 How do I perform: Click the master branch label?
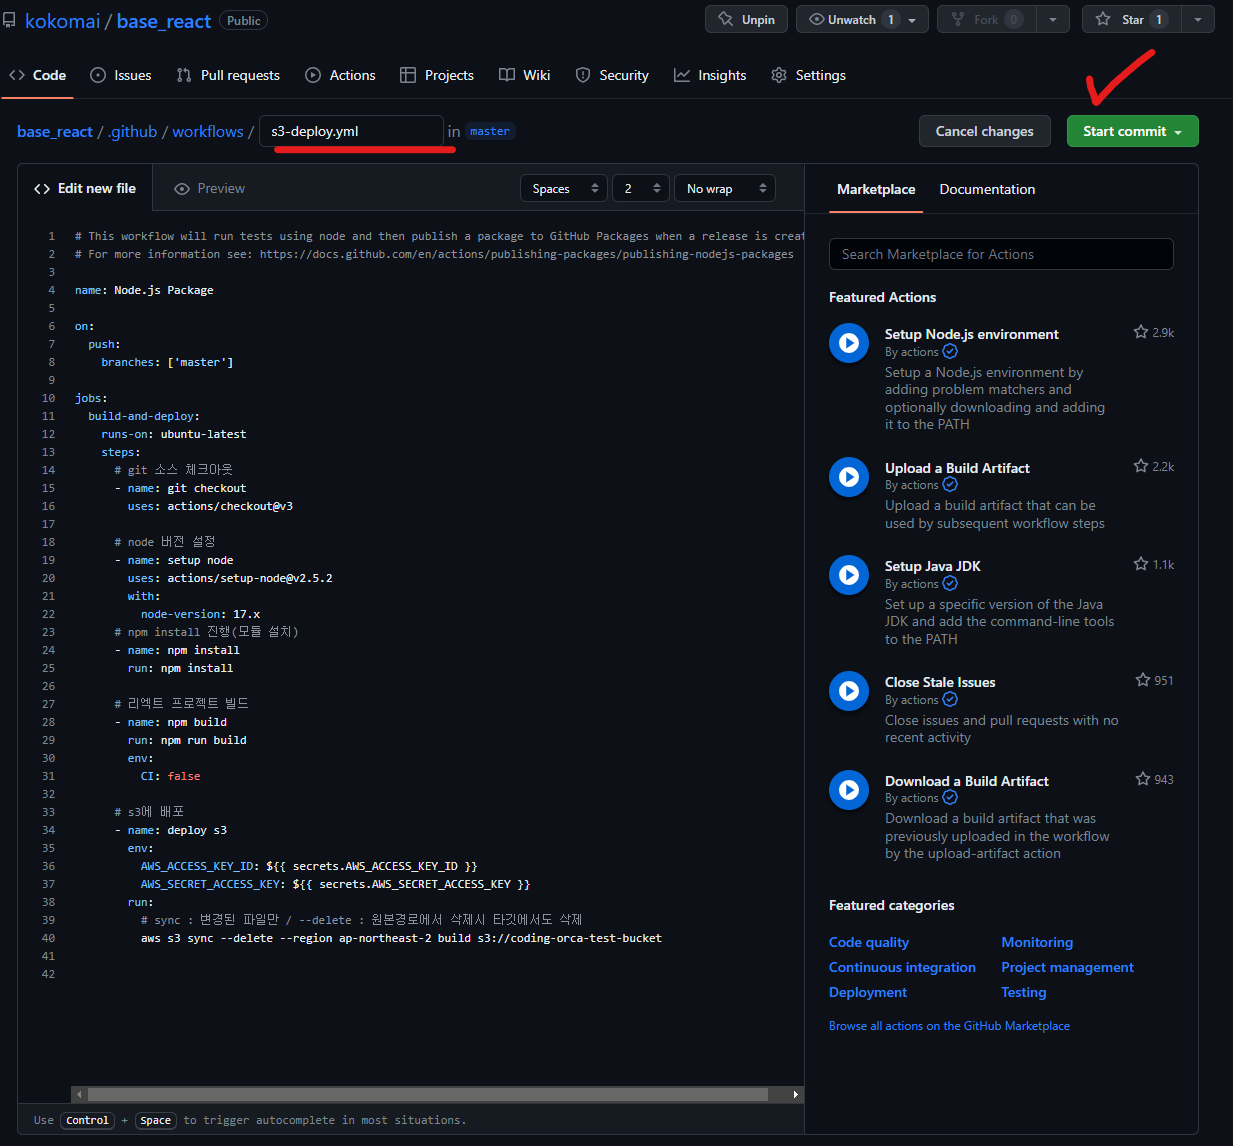point(490,131)
